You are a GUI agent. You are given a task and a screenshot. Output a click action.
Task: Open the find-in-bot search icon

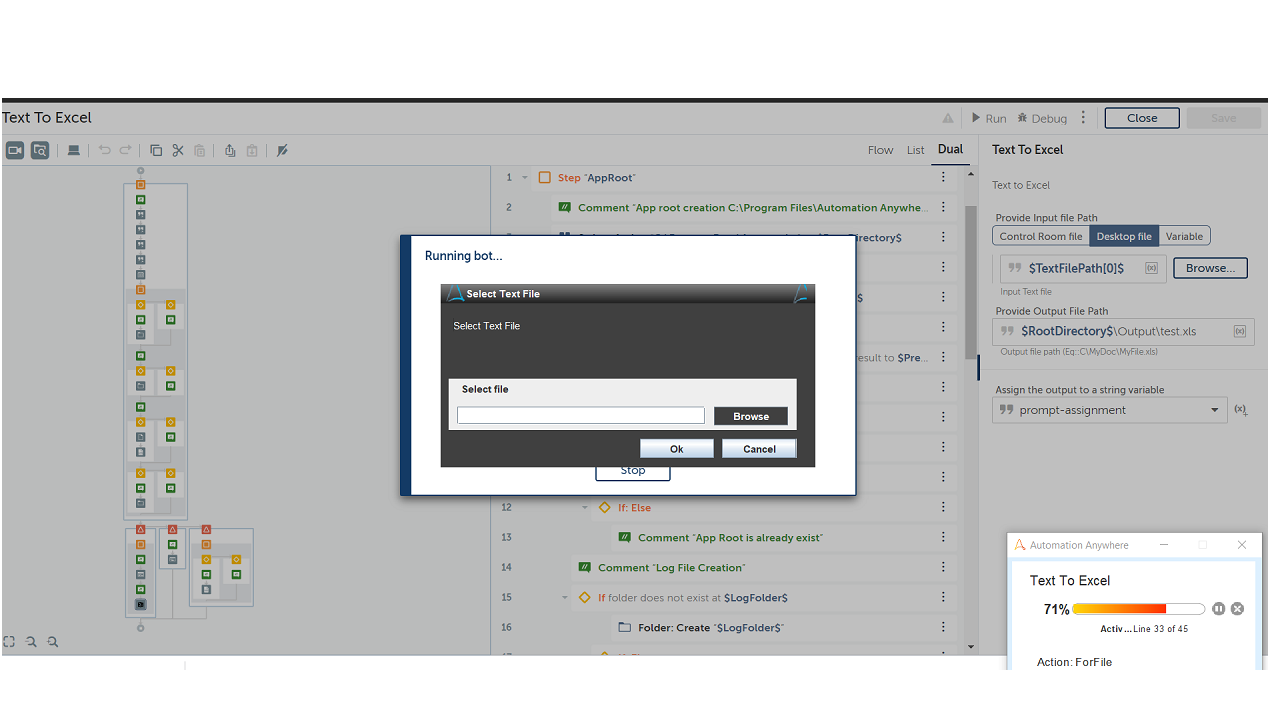click(x=40, y=150)
